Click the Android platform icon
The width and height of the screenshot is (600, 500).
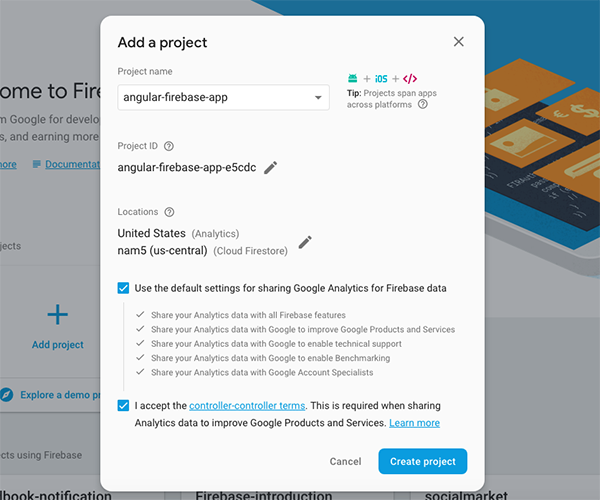click(x=352, y=78)
